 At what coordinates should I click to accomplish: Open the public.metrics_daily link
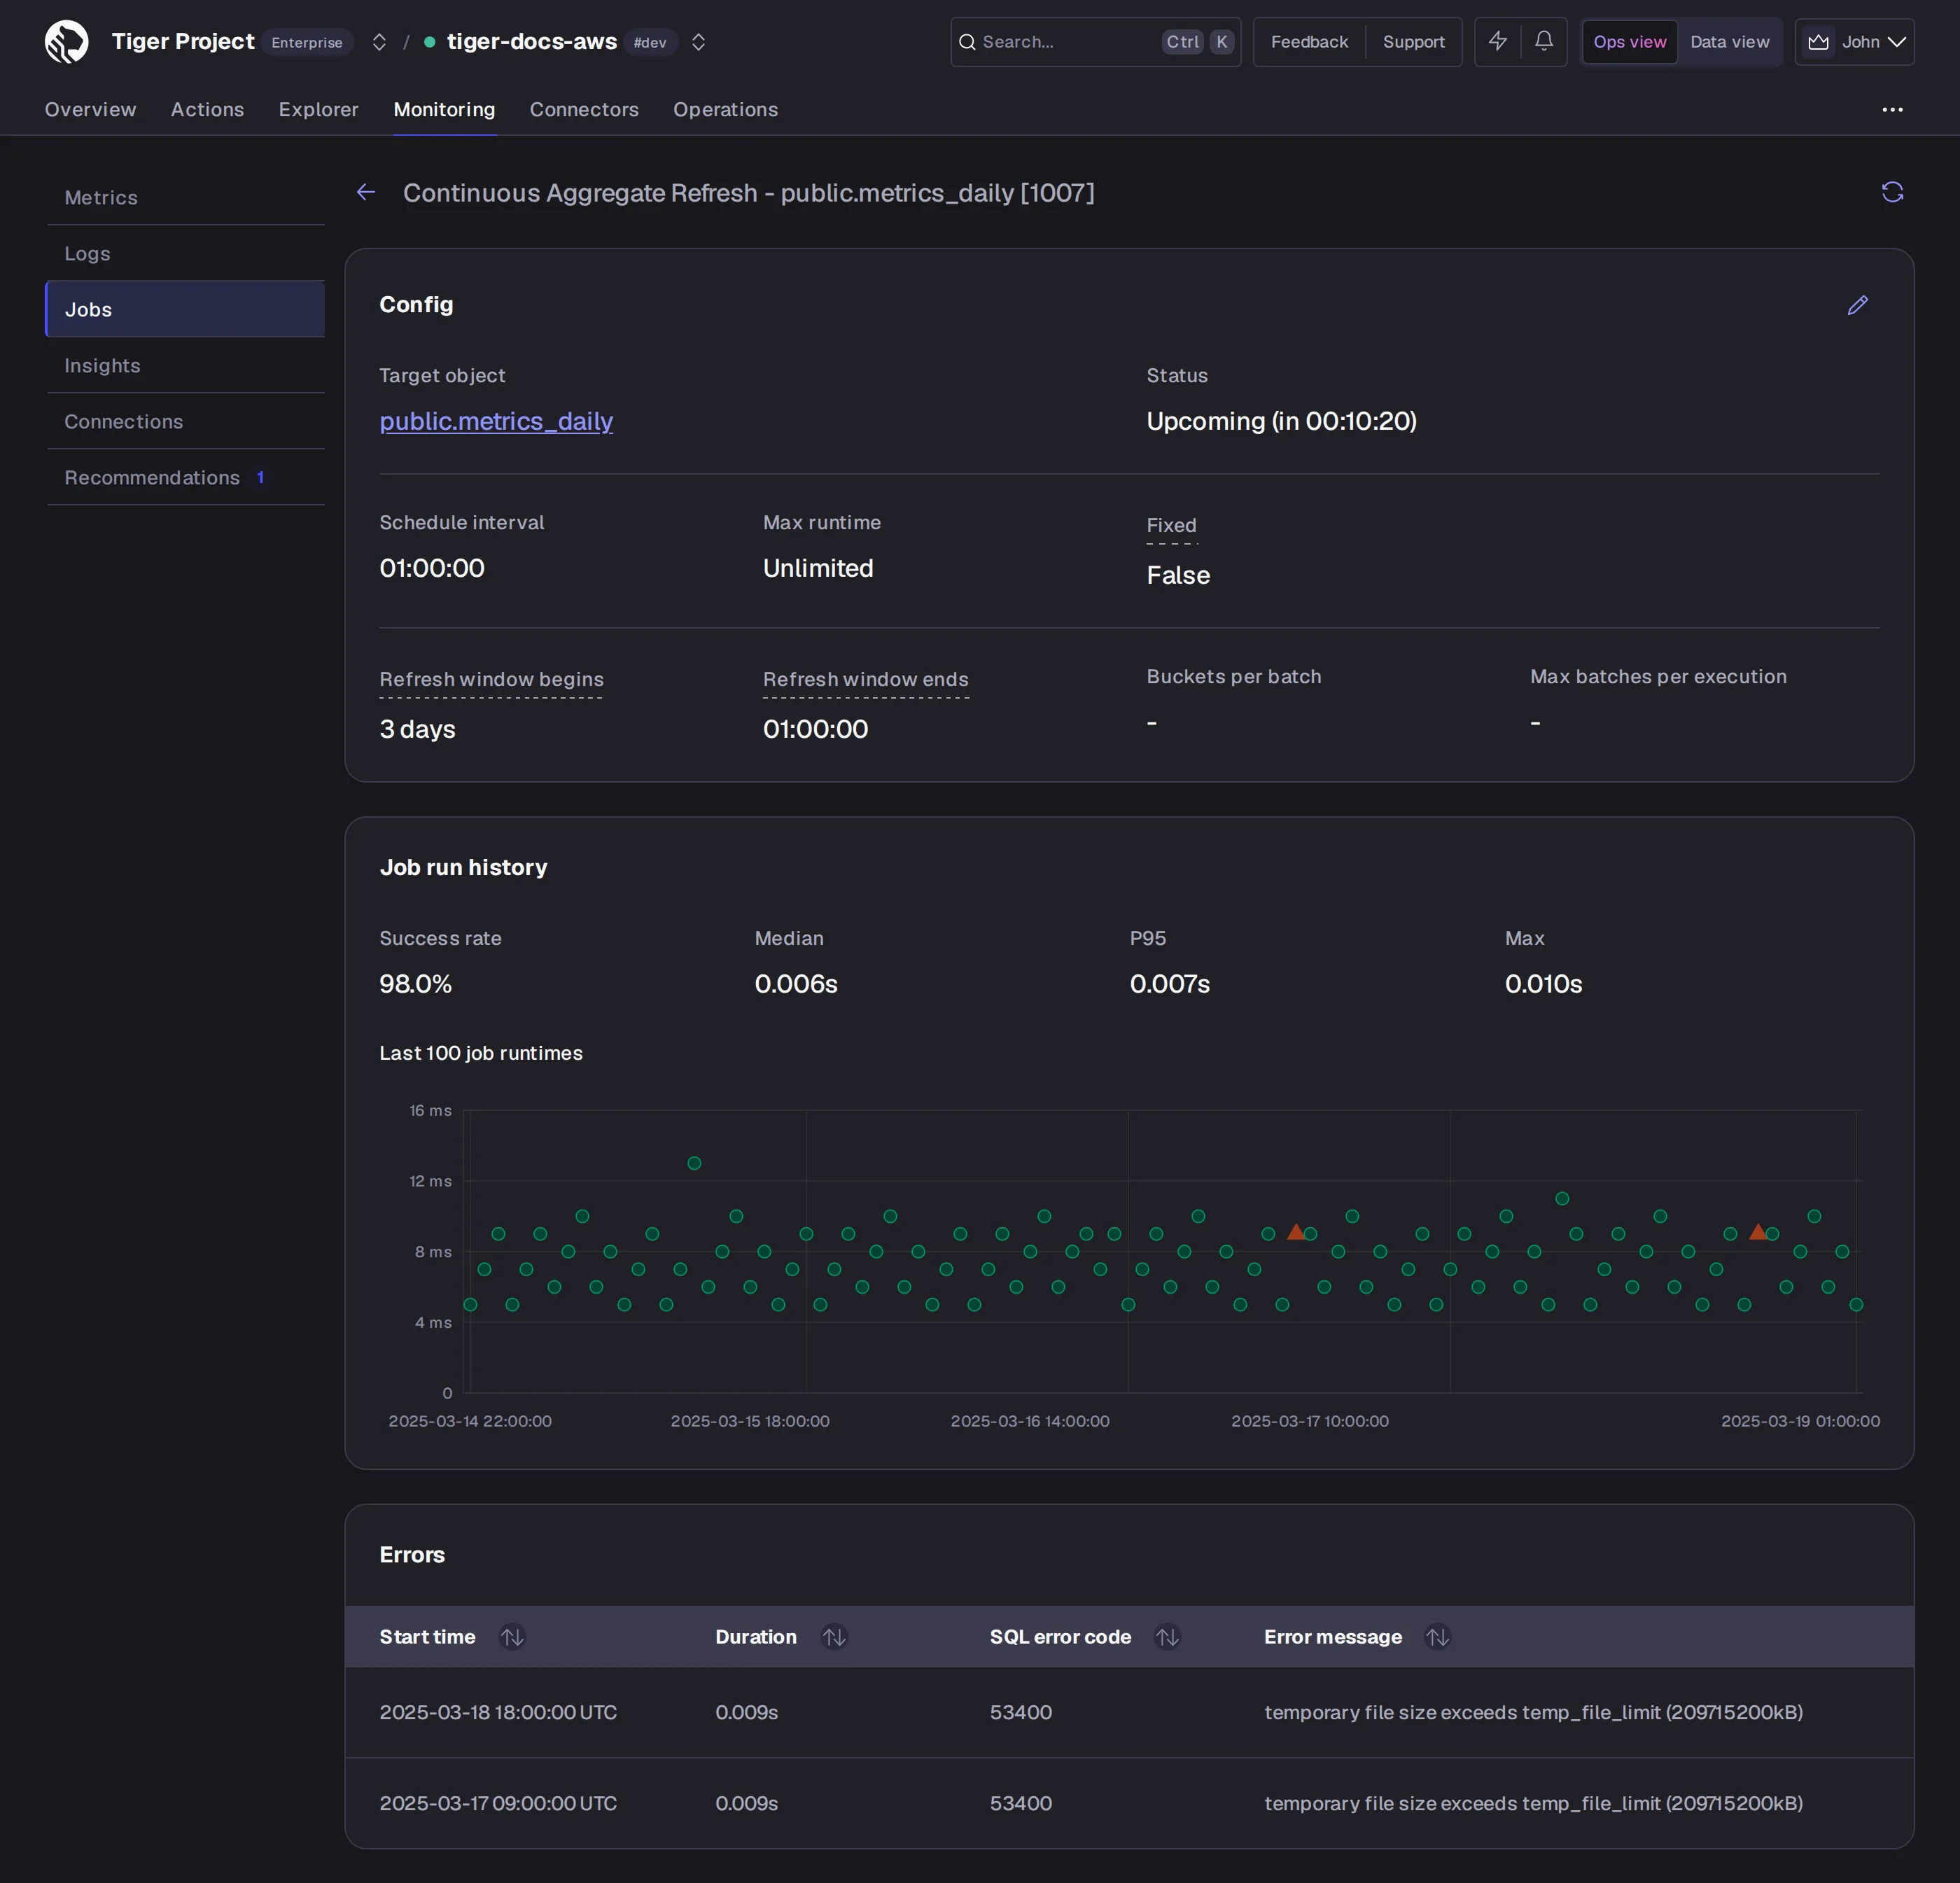[496, 421]
